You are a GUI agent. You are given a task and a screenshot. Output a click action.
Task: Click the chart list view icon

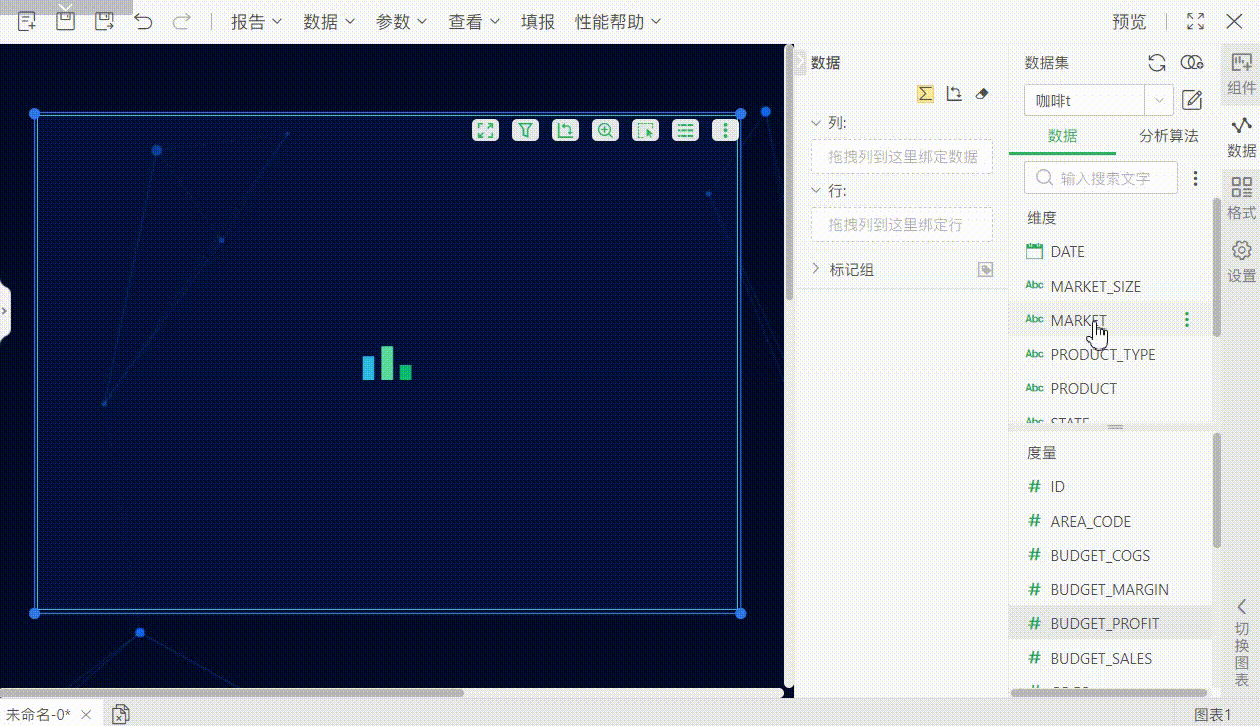[685, 130]
